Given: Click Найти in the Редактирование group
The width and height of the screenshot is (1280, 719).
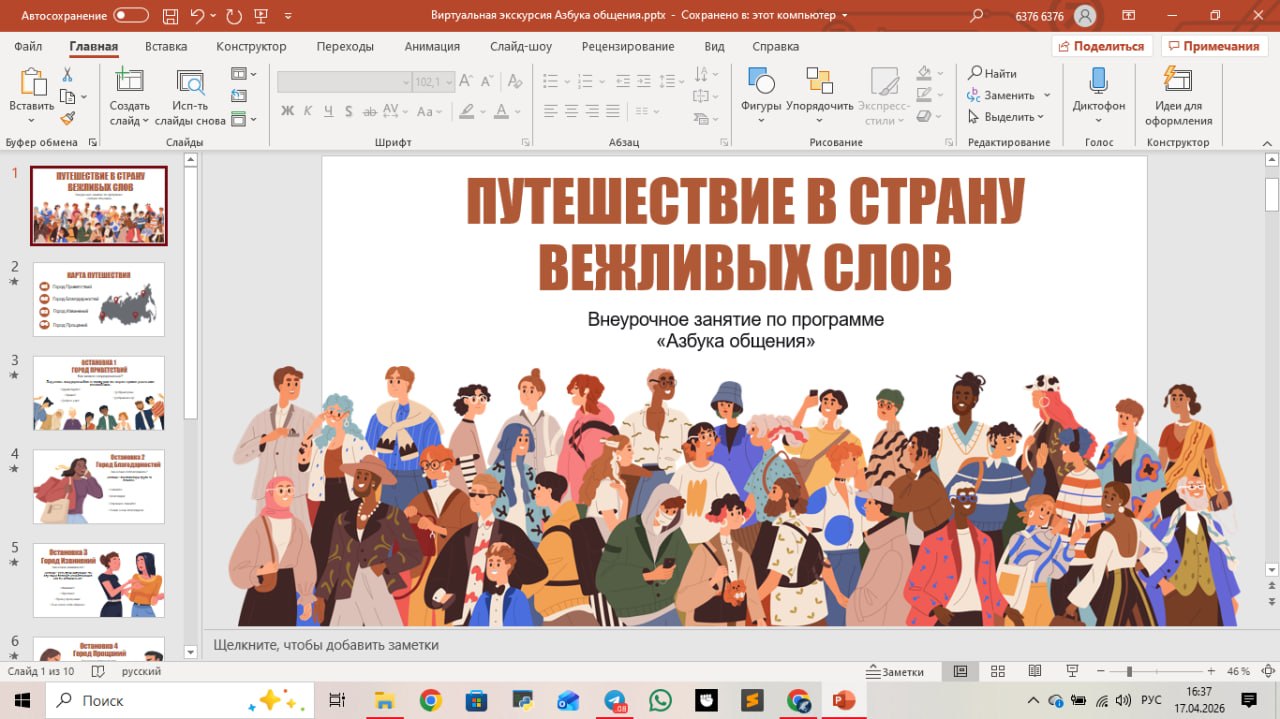Looking at the screenshot, I should [x=992, y=73].
